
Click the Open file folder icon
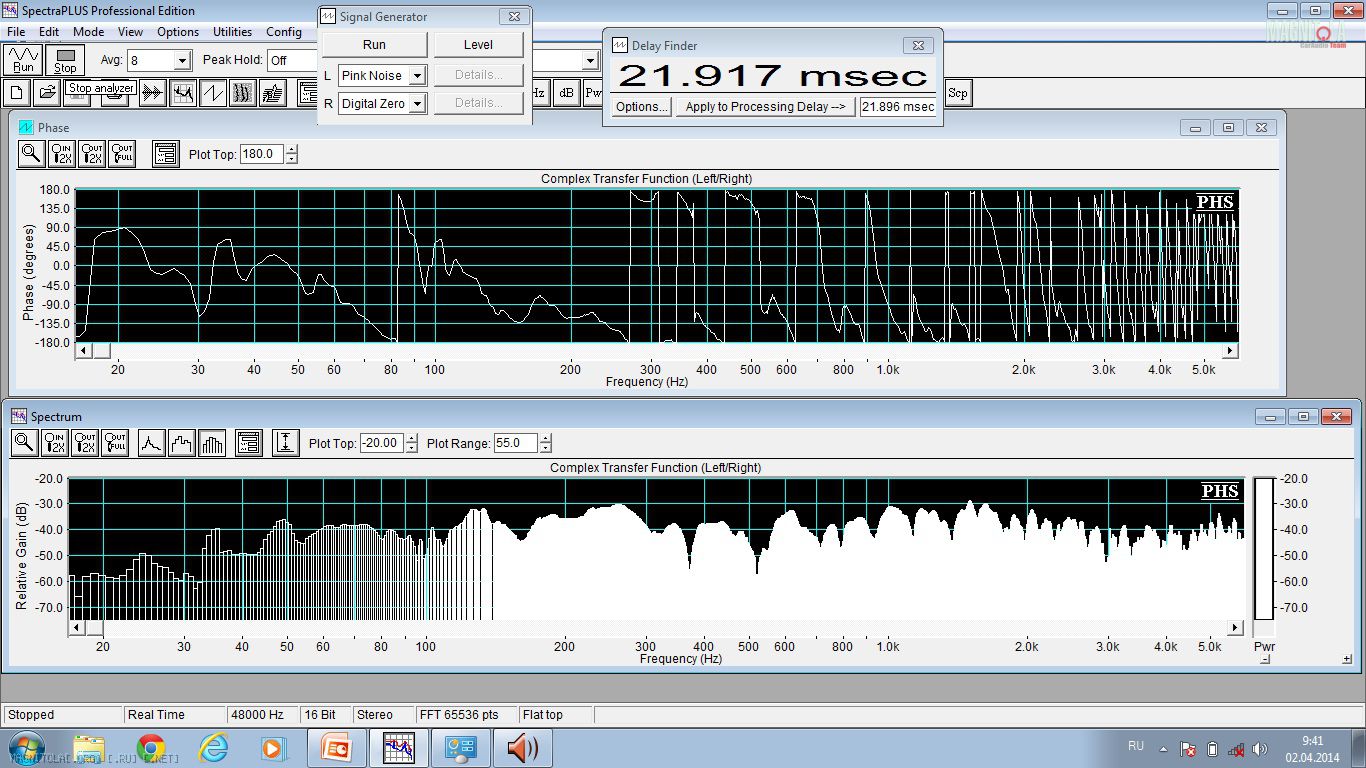pos(47,93)
